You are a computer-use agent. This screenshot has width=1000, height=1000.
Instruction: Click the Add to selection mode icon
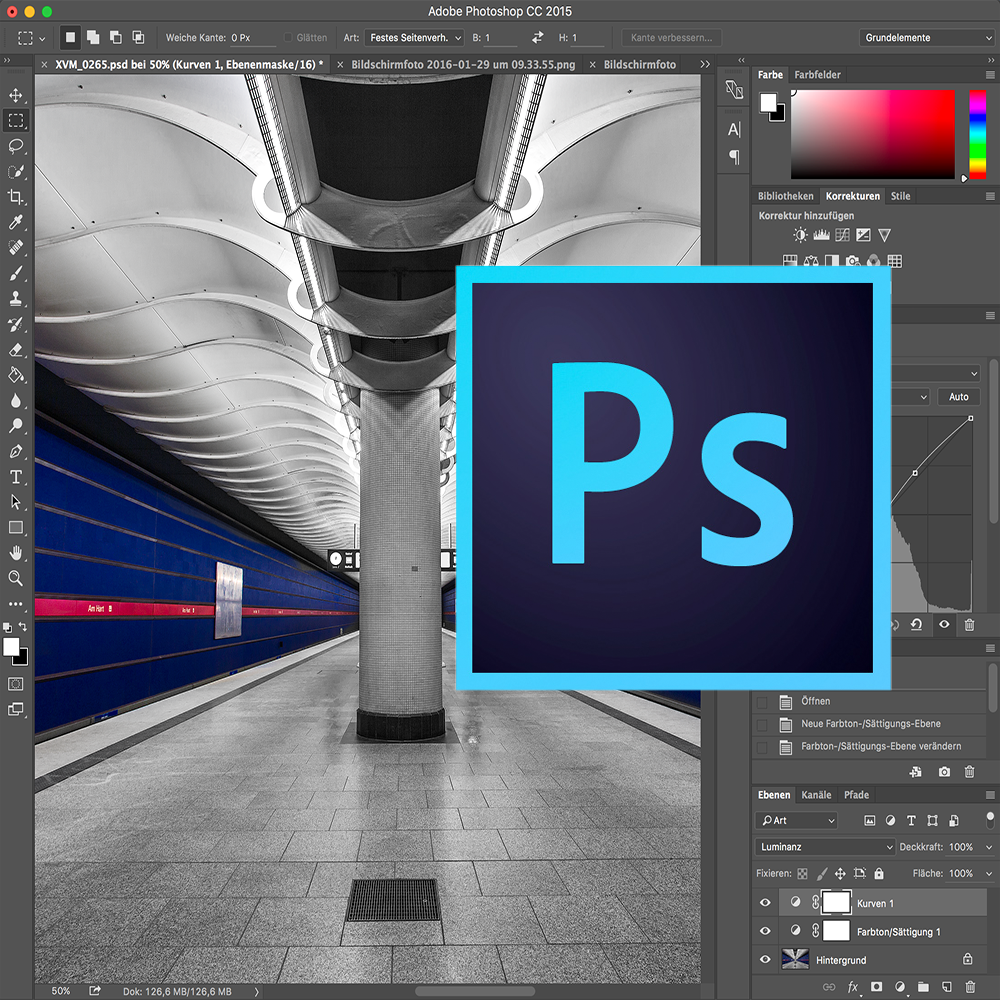coord(93,38)
